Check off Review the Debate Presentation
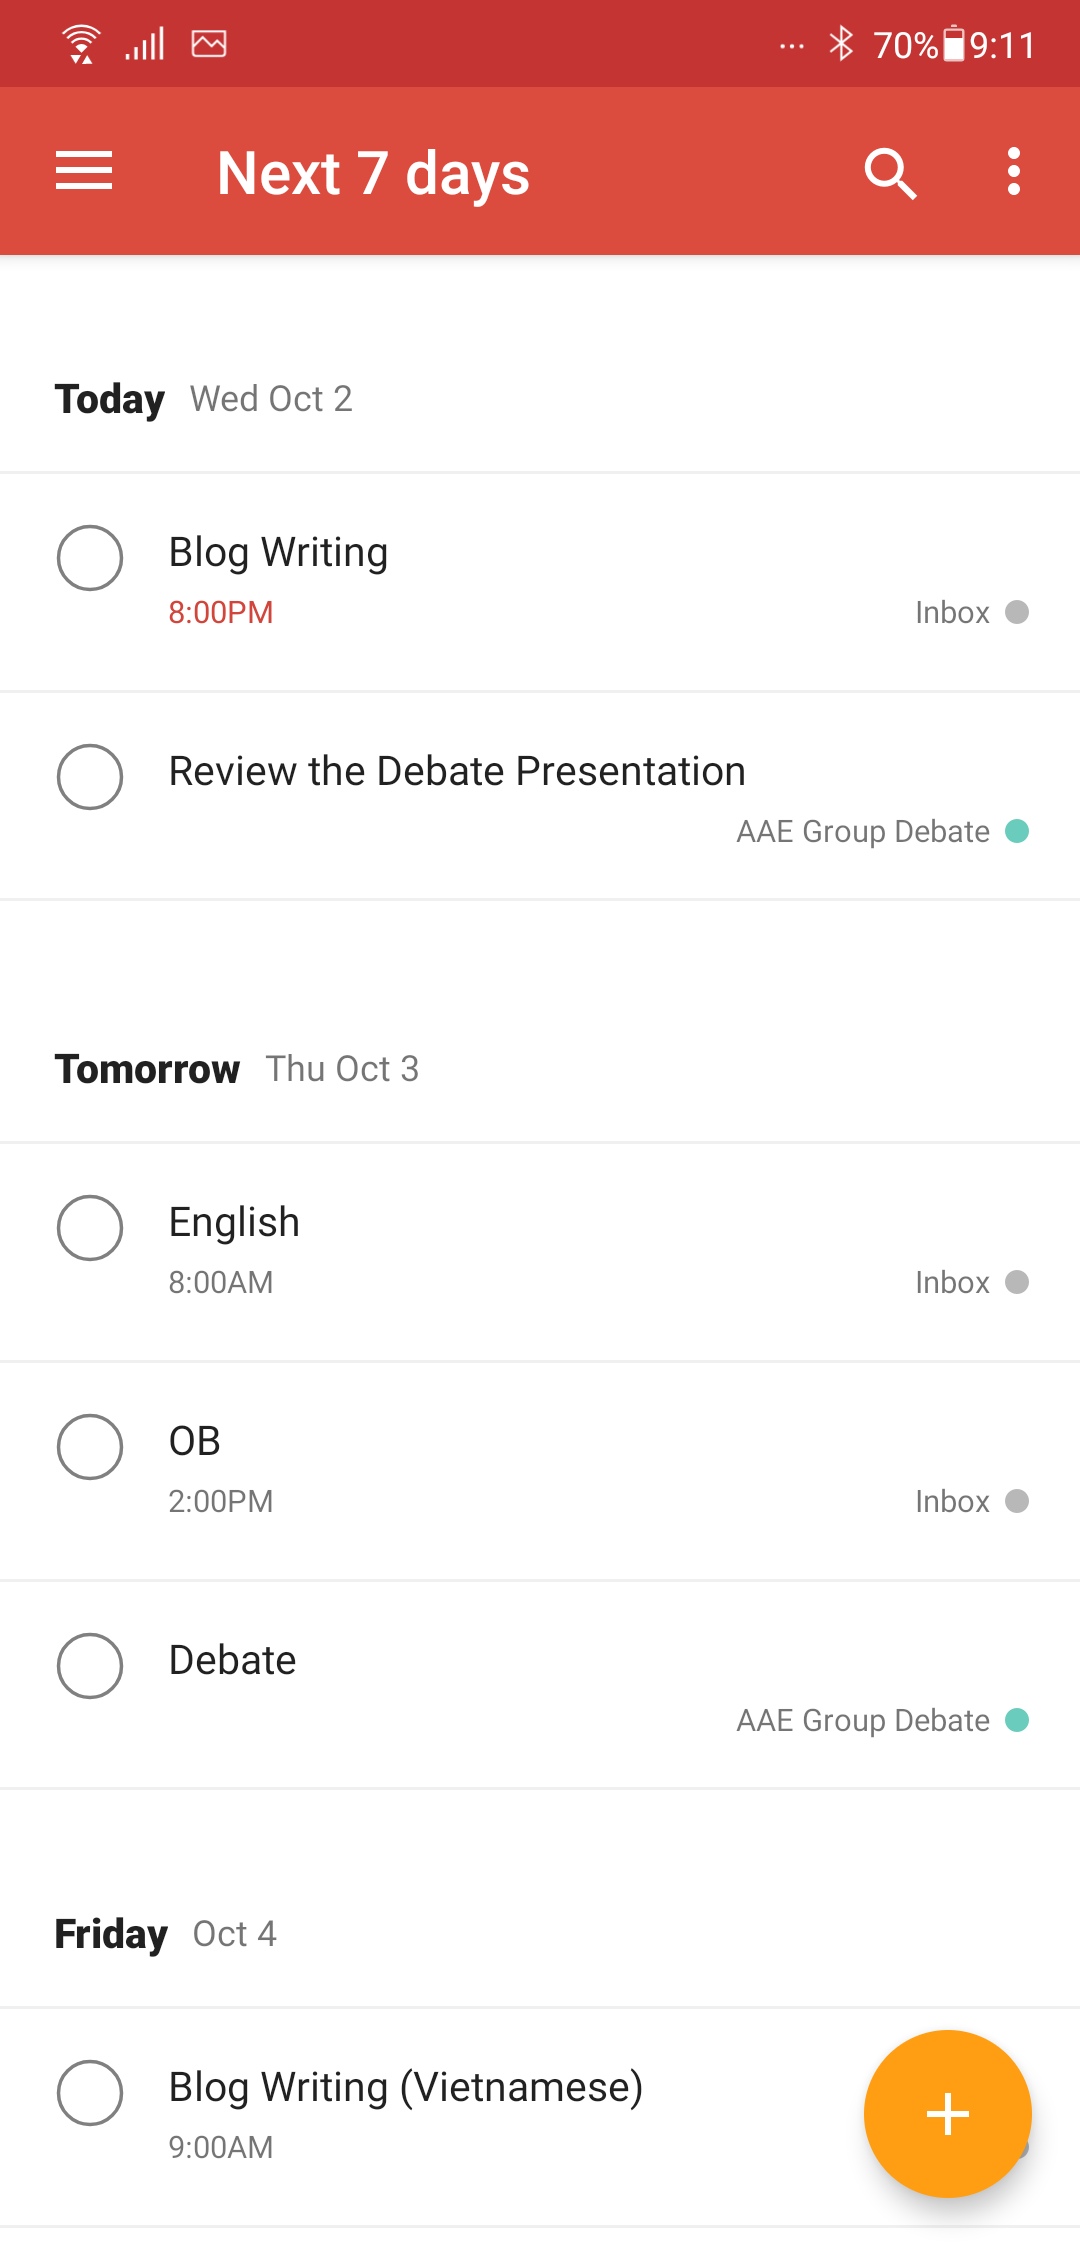Screen dimensions: 1080x2246 [x=90, y=776]
